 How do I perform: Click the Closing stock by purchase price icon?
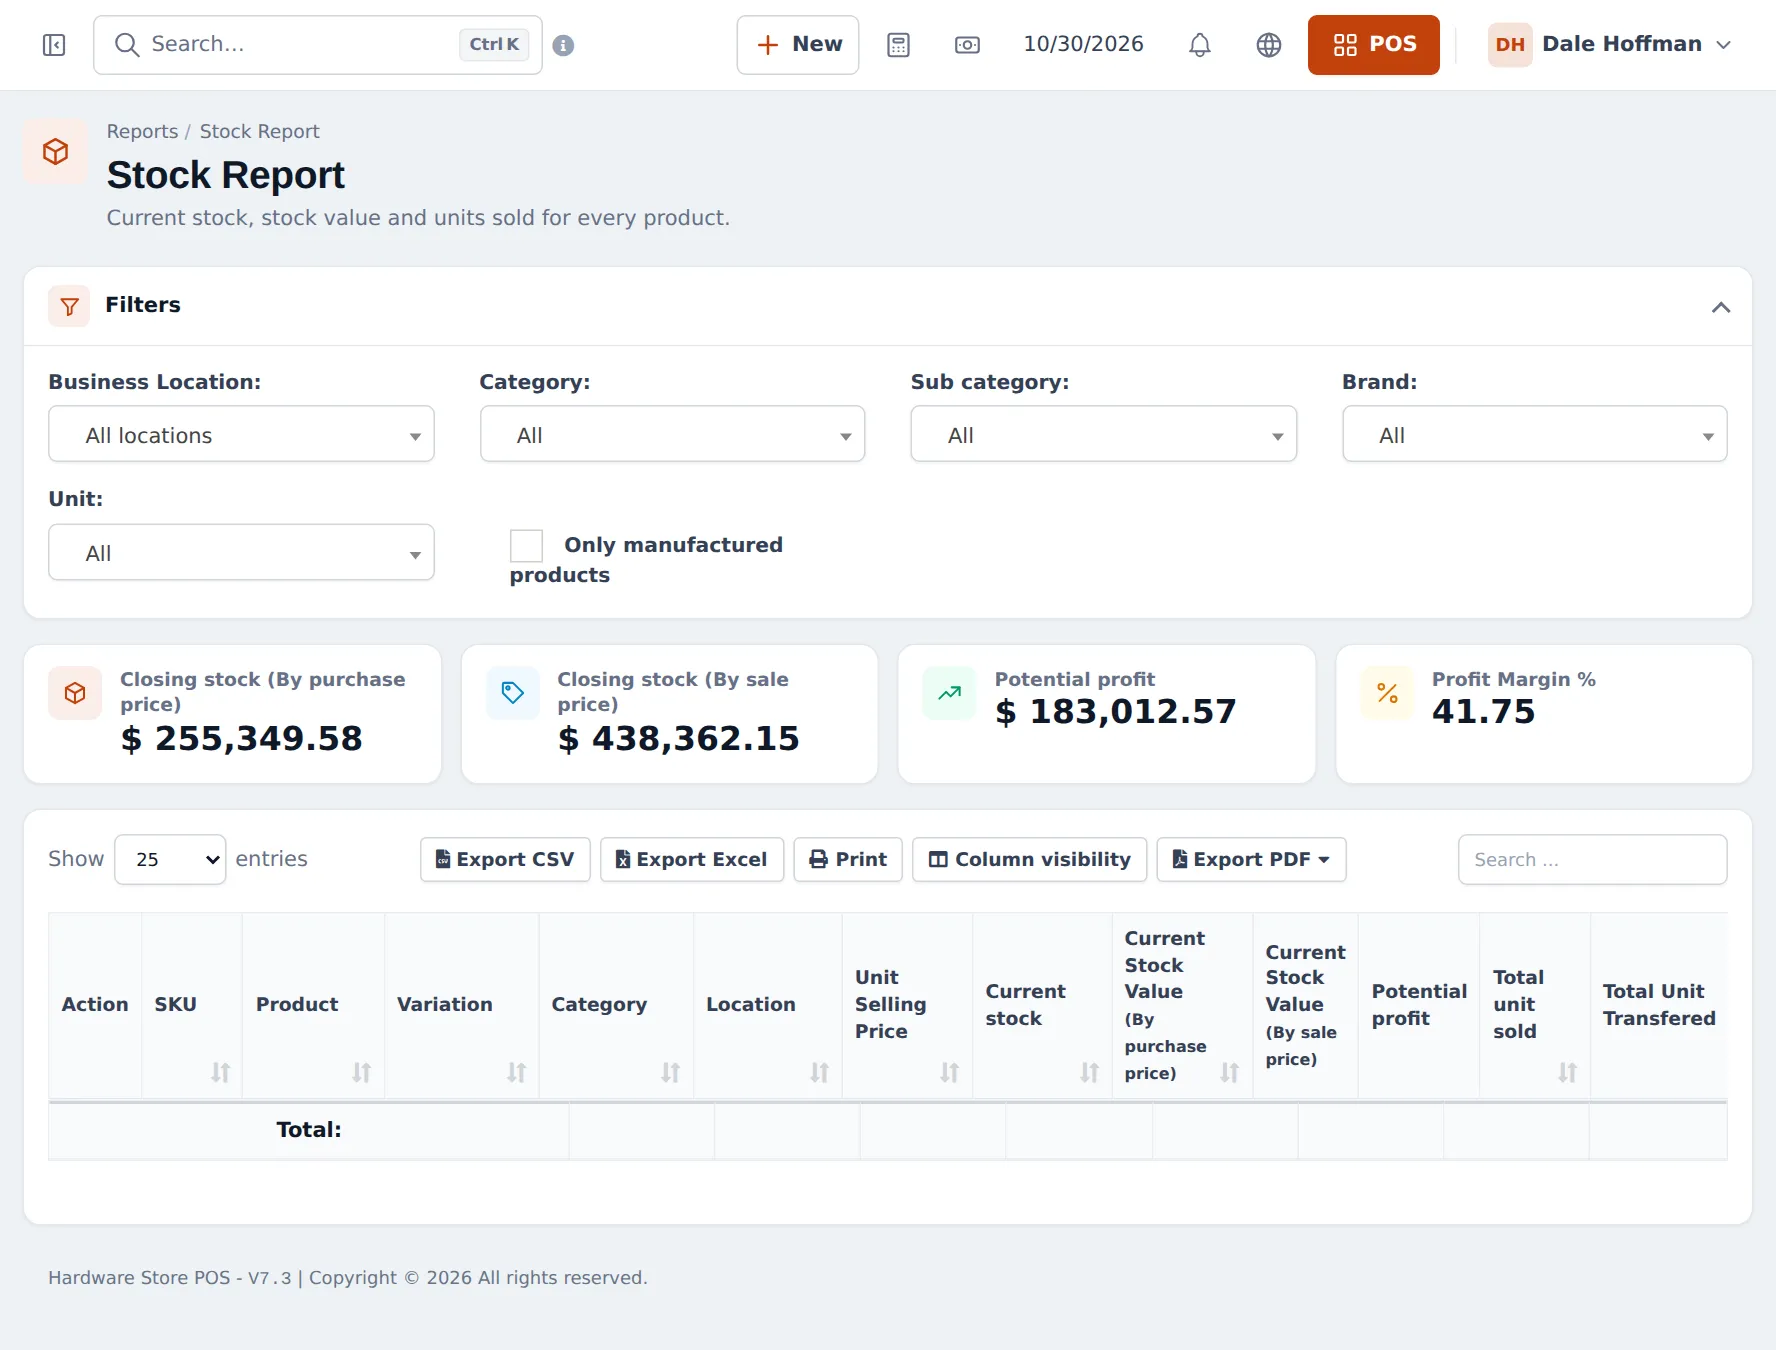click(75, 693)
